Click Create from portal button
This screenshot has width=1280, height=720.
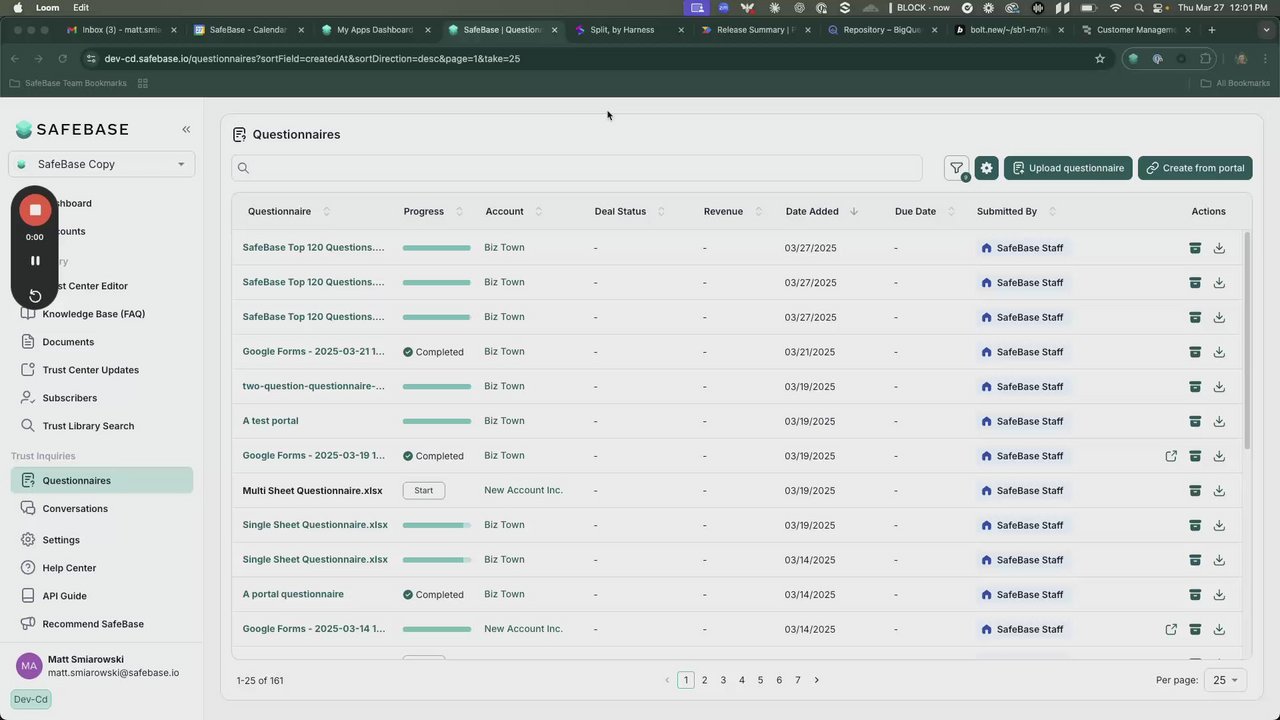(x=1195, y=168)
